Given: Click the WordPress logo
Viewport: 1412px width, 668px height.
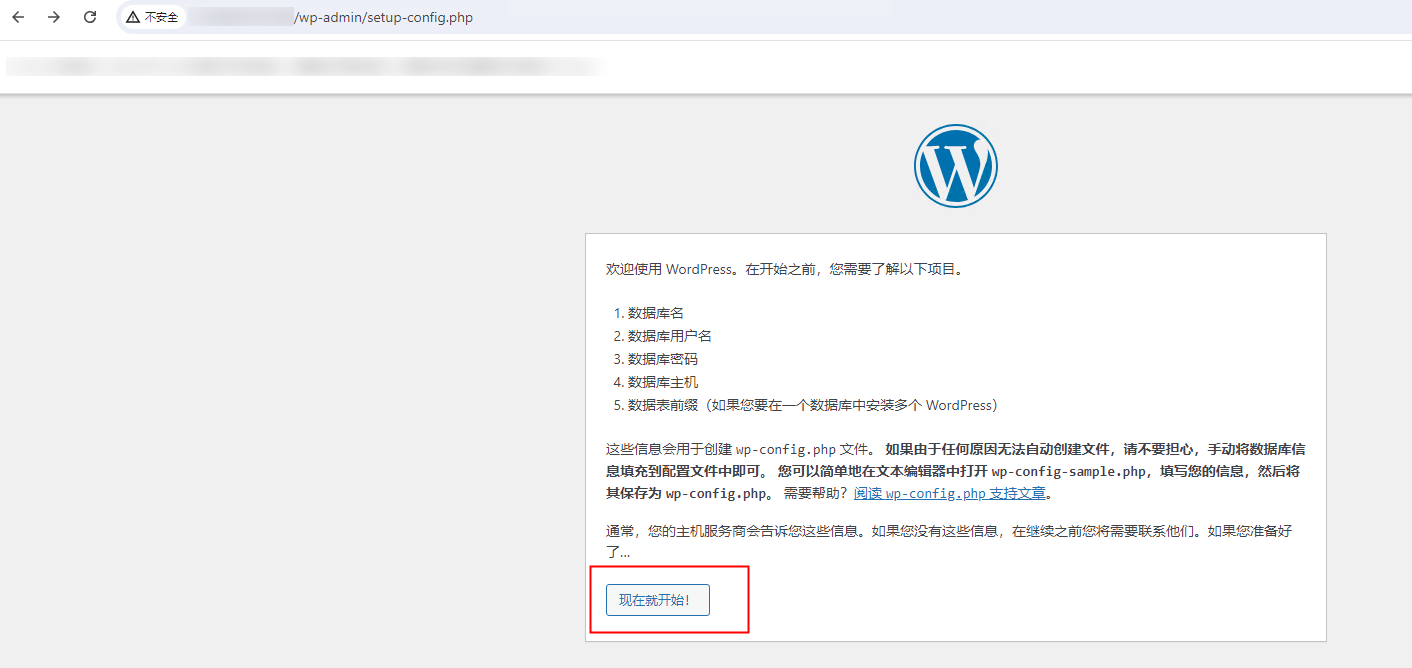Looking at the screenshot, I should click(x=956, y=166).
